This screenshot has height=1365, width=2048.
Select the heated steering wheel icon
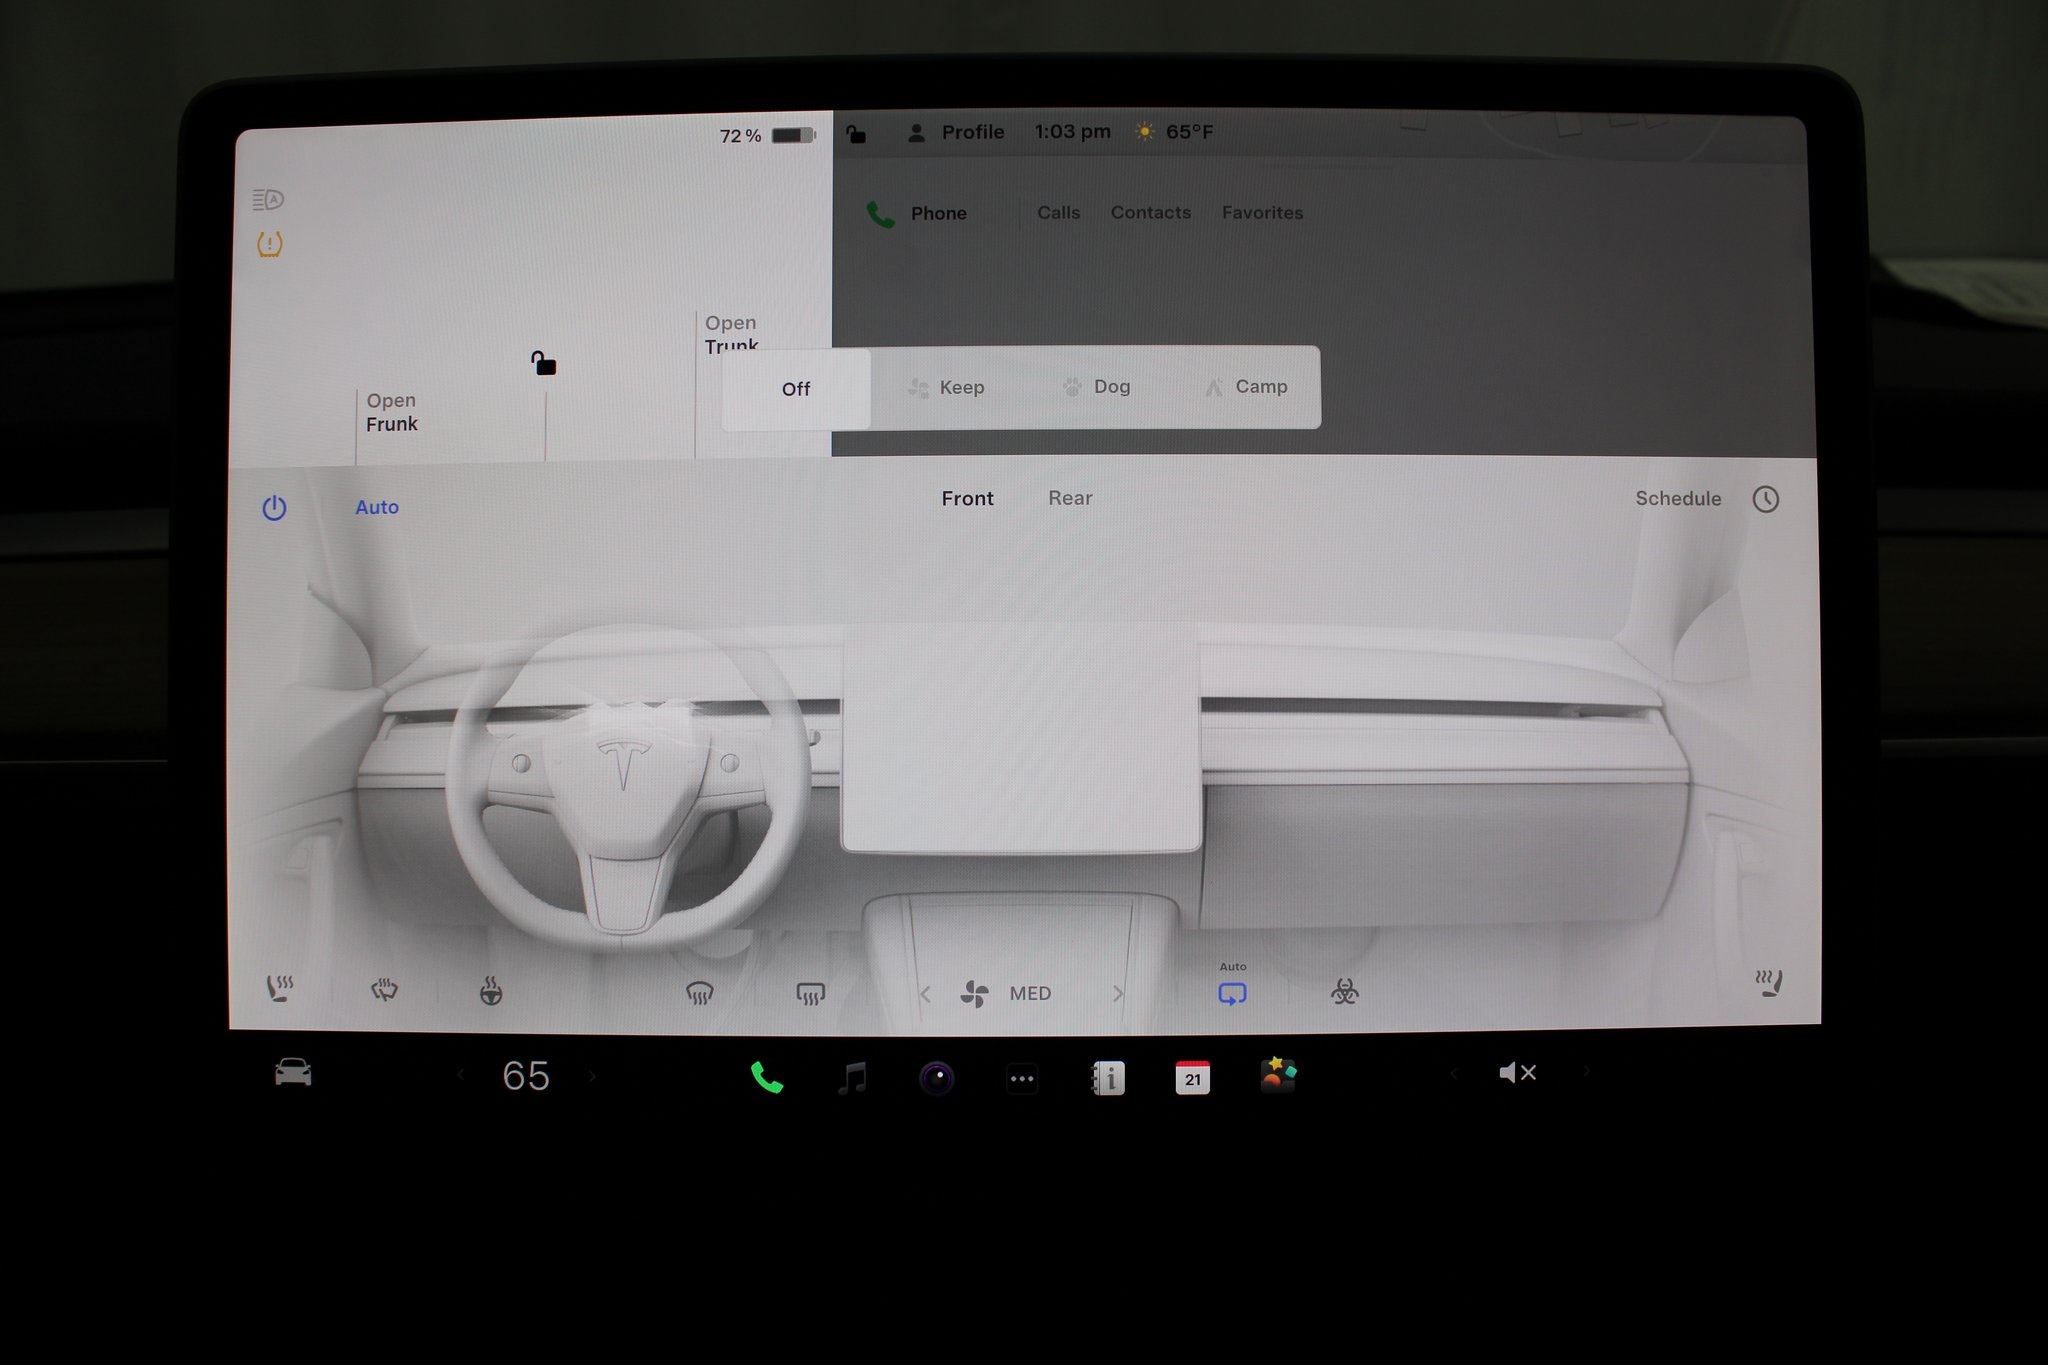coord(490,990)
